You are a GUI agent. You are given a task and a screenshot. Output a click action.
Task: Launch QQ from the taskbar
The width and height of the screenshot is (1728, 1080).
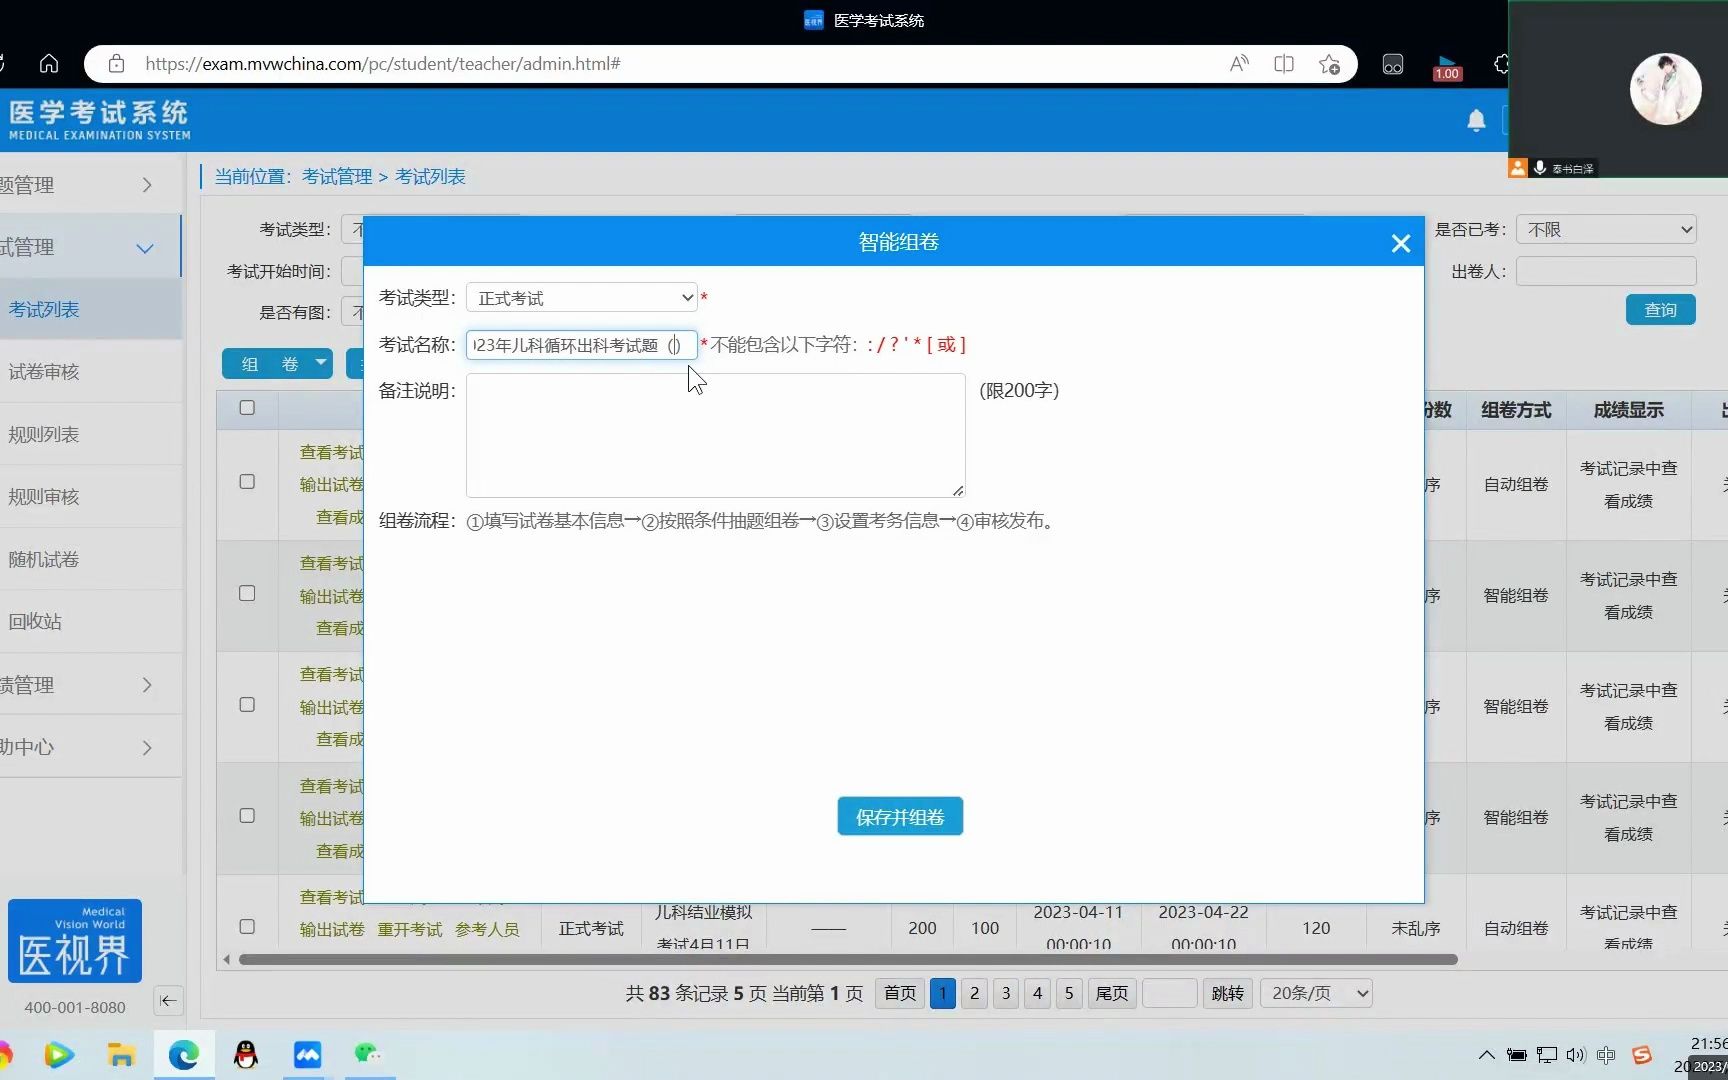pyautogui.click(x=245, y=1055)
